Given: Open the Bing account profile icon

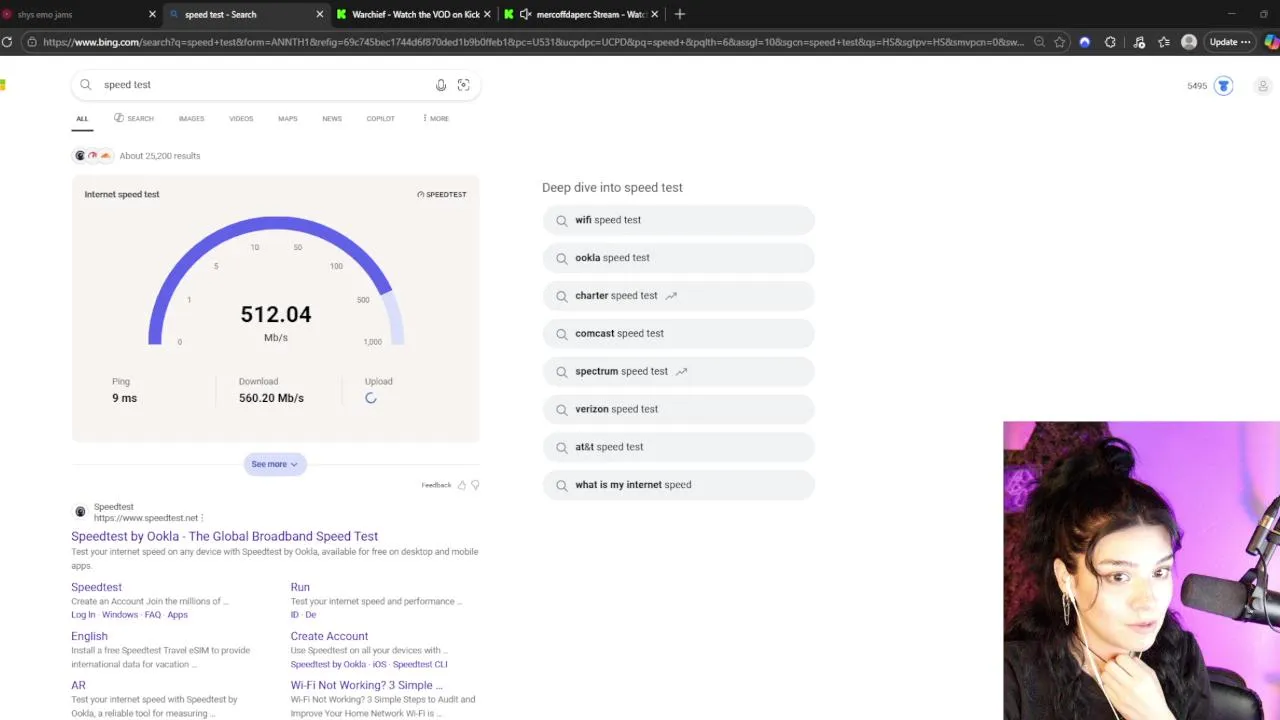Looking at the screenshot, I should click(x=1263, y=86).
